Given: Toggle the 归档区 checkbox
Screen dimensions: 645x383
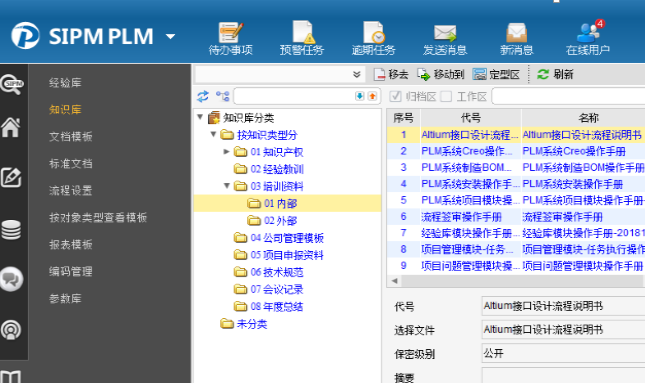Looking at the screenshot, I should tap(395, 96).
